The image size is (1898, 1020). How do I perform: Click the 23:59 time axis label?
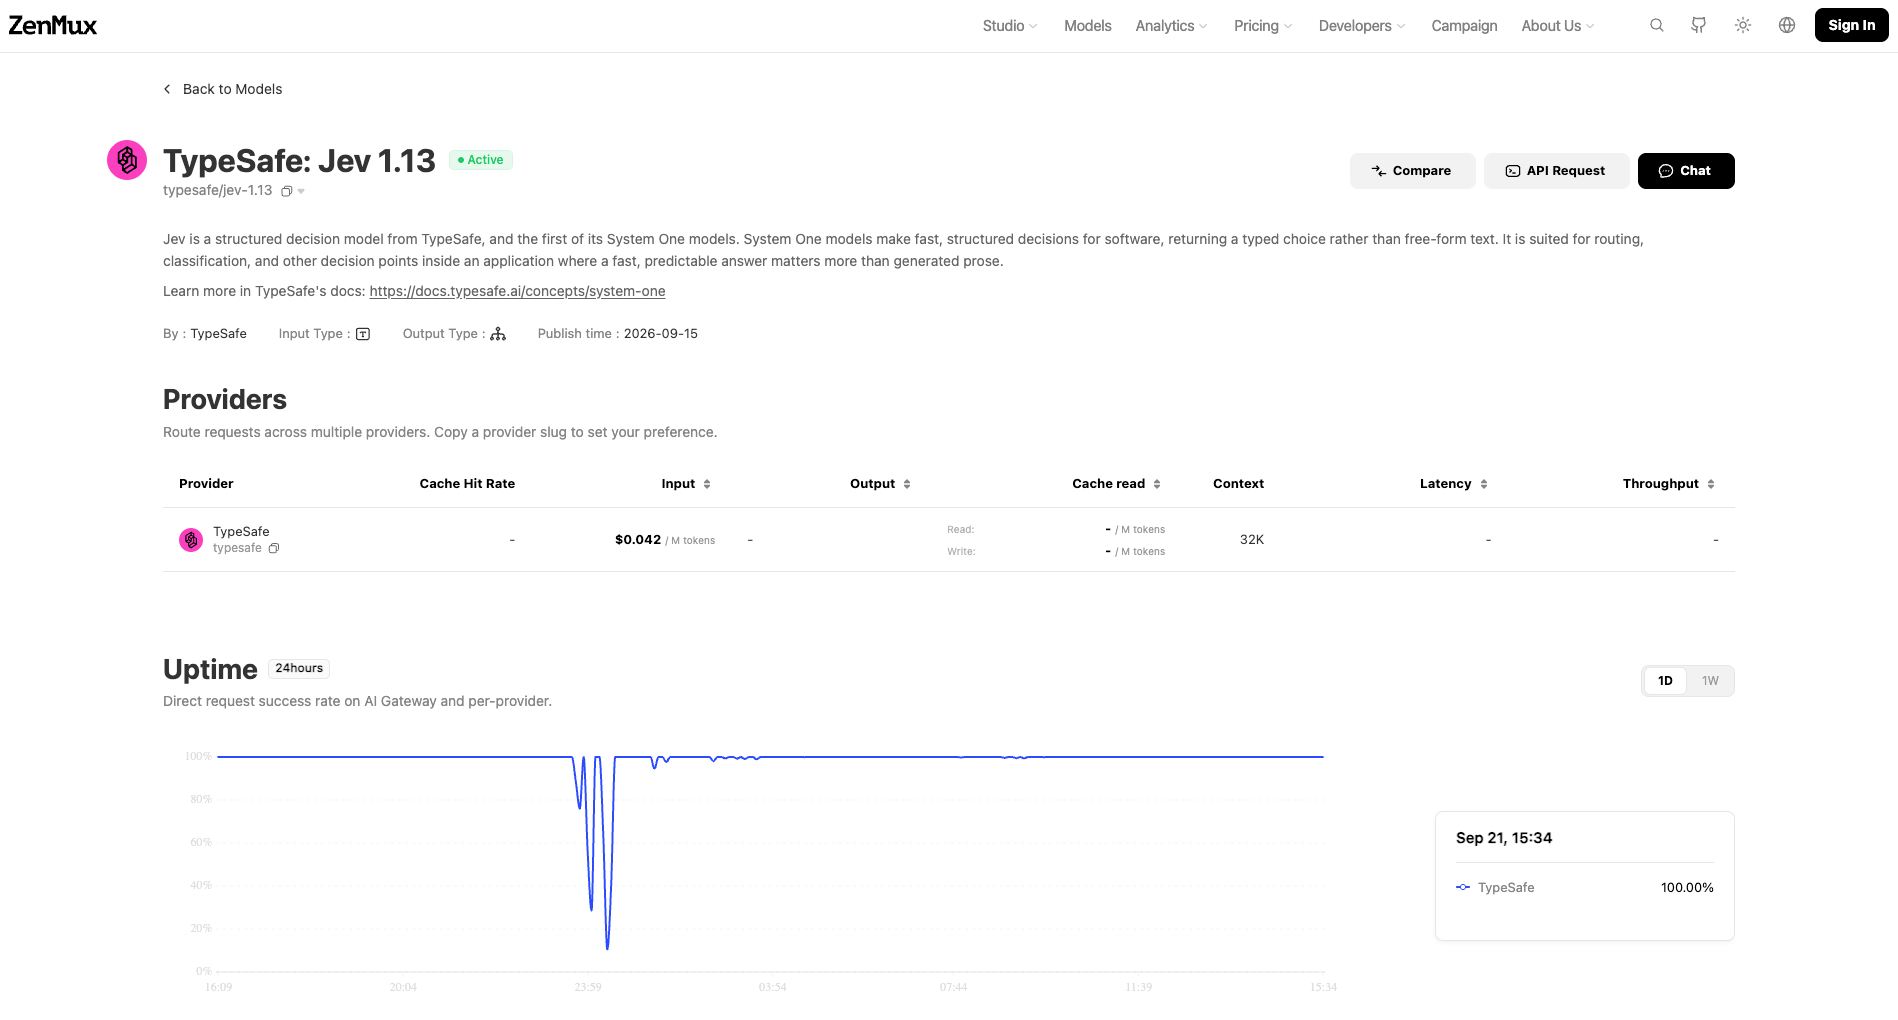tap(588, 987)
